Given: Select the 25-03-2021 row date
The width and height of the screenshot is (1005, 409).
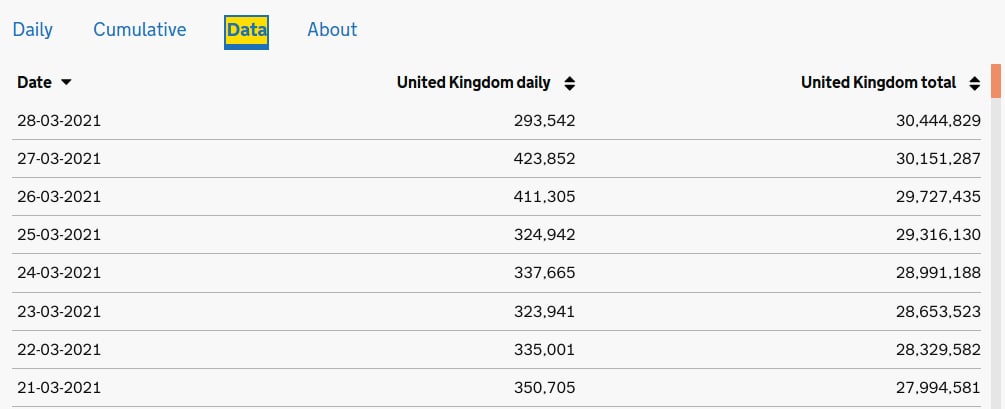Looking at the screenshot, I should pyautogui.click(x=59, y=235).
